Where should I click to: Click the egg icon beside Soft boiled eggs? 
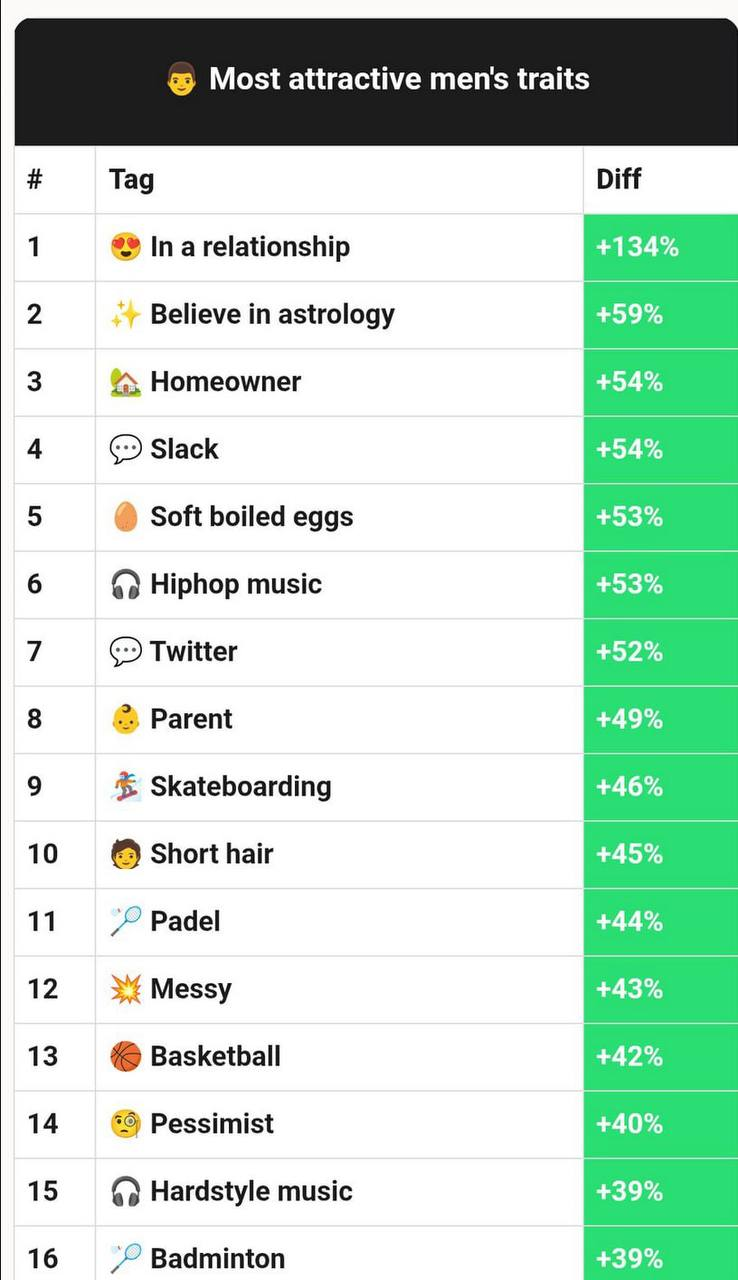pos(126,517)
